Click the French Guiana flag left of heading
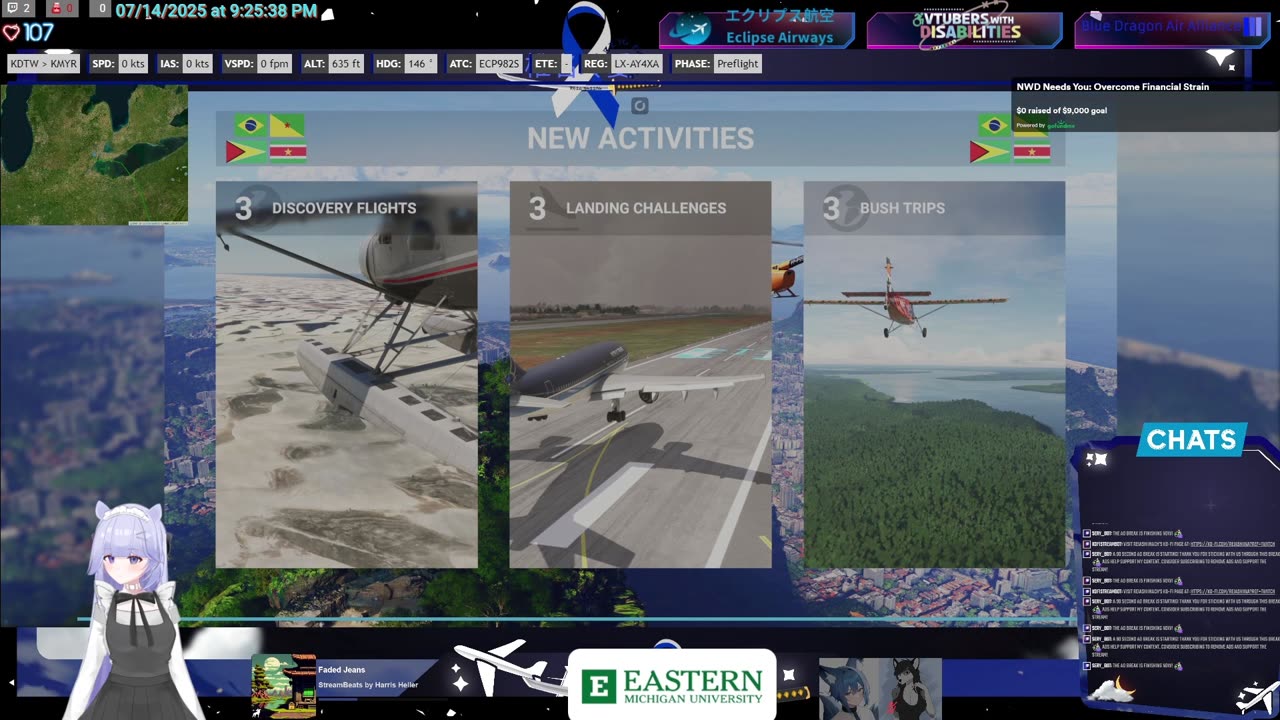The width and height of the screenshot is (1280, 720). 288,126
